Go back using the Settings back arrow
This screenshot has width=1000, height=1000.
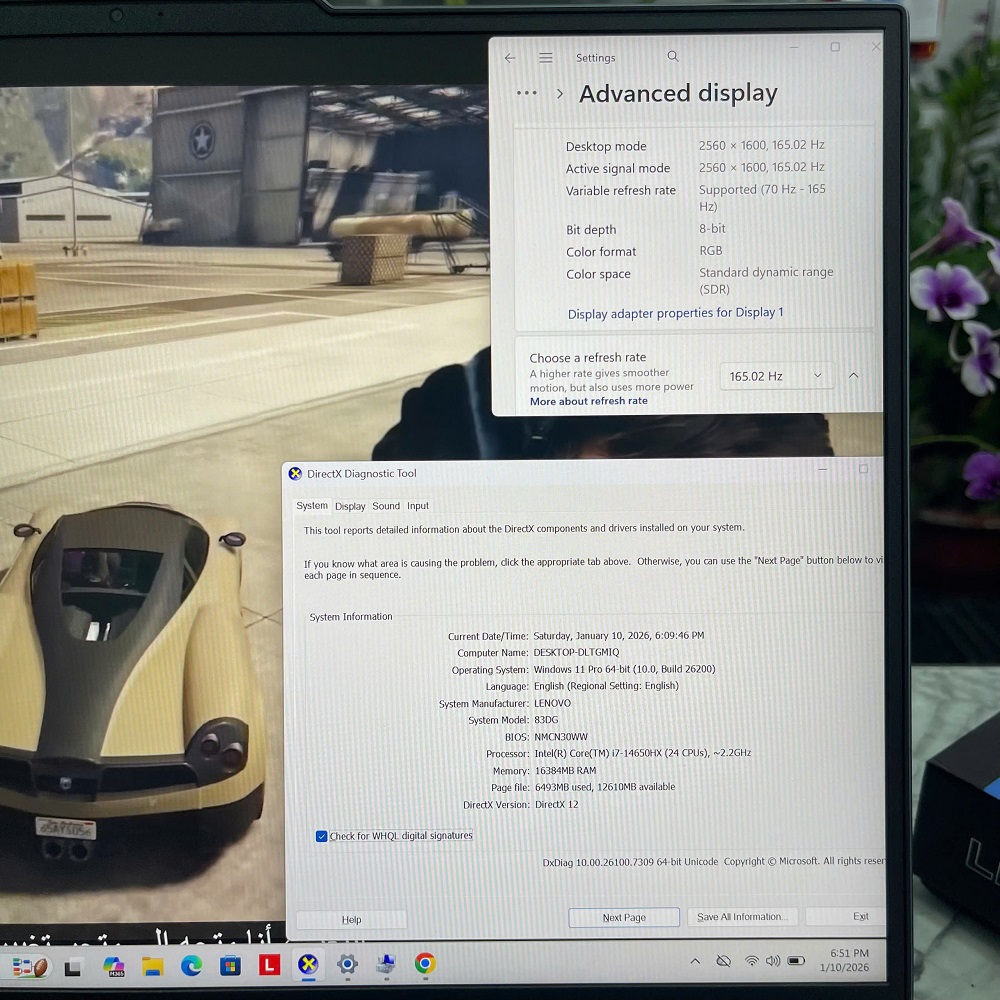pos(510,58)
